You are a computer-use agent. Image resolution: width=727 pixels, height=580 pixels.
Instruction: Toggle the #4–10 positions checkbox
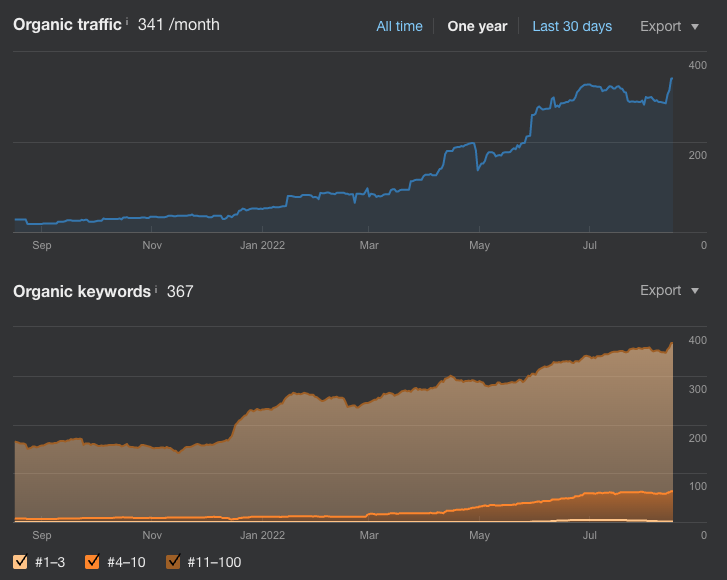pos(92,561)
